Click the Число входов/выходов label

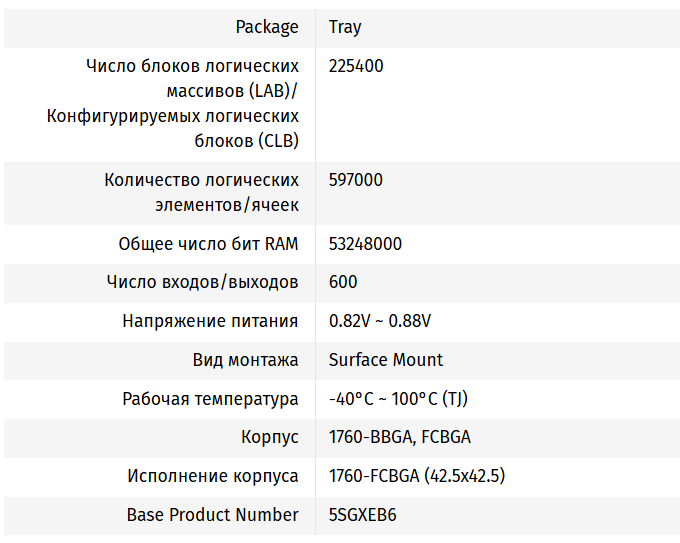(x=202, y=282)
